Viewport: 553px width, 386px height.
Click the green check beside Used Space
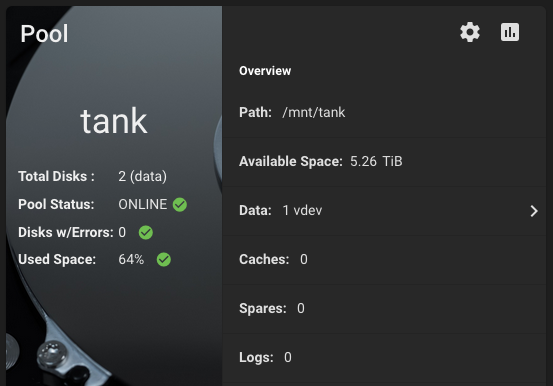pos(164,260)
